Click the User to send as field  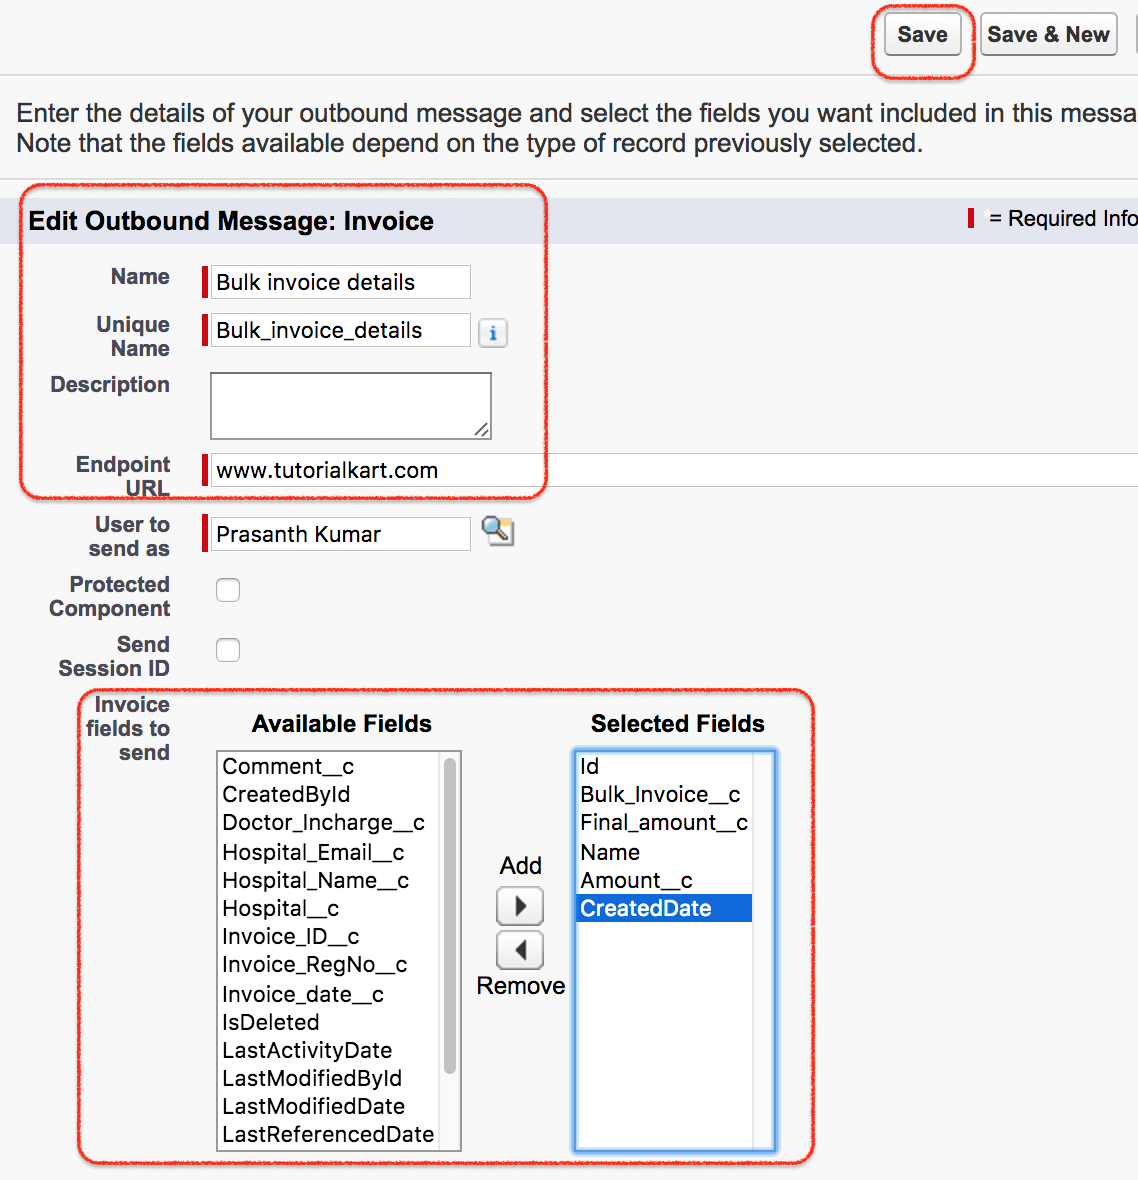pos(340,534)
